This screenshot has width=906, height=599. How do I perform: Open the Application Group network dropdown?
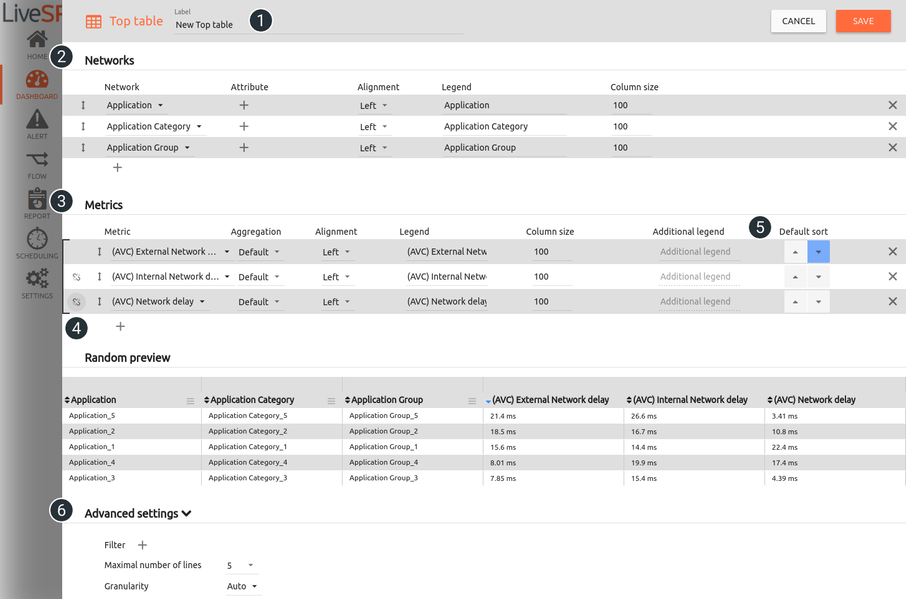148,147
